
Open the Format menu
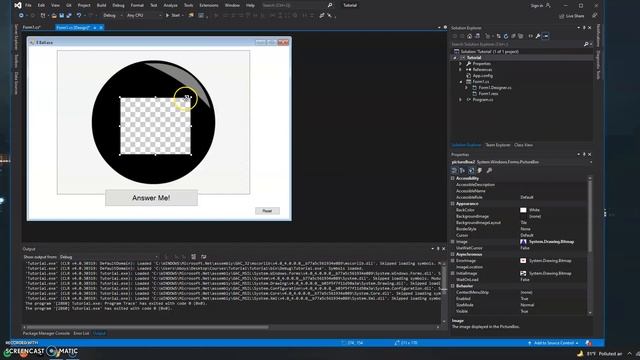137,5
